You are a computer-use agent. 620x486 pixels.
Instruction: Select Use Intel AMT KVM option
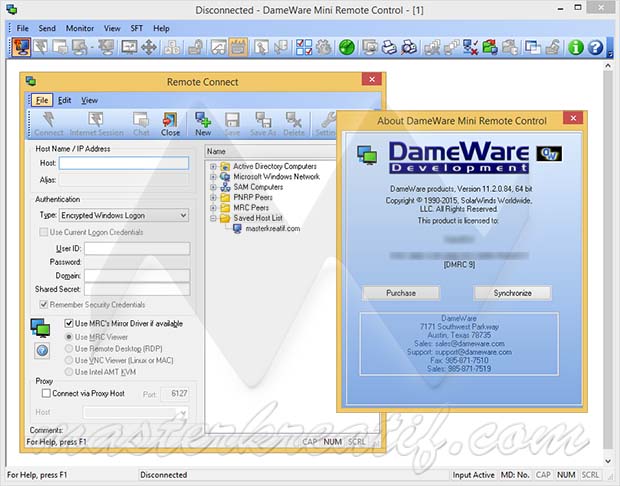(69, 372)
